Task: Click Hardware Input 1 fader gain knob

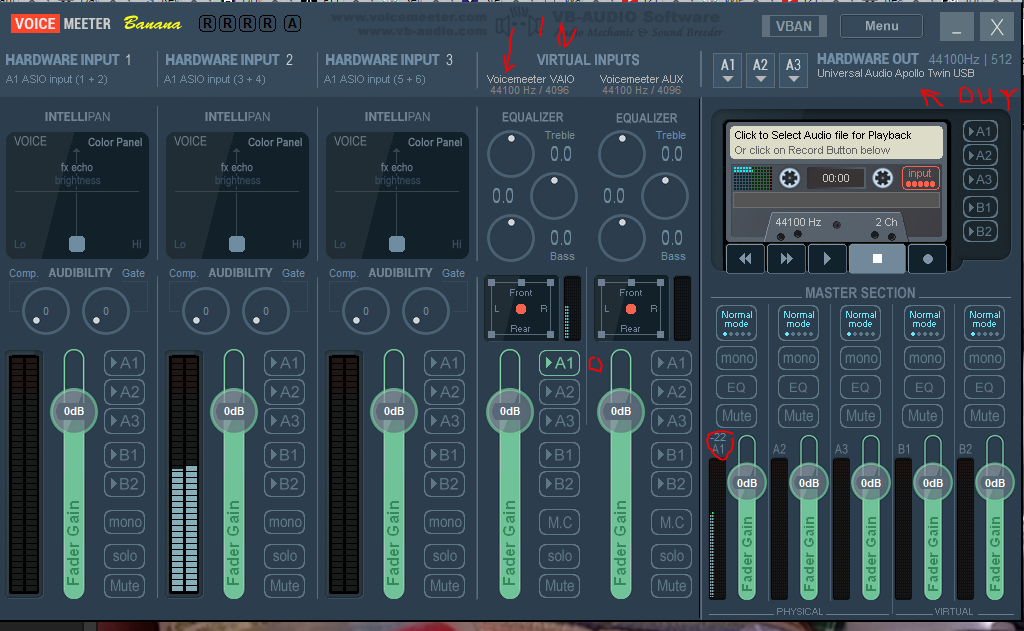Action: click(74, 411)
